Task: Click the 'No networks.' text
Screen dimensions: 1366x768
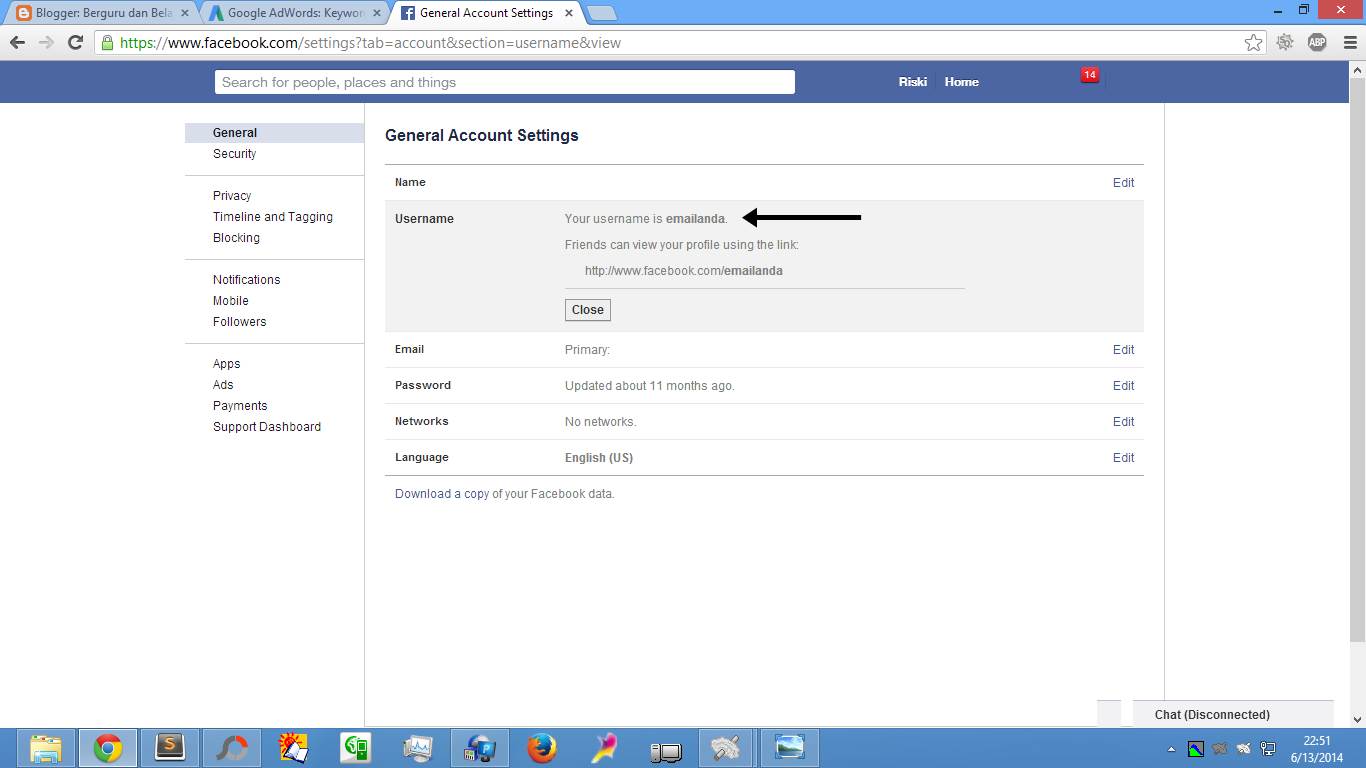Action: [601, 422]
